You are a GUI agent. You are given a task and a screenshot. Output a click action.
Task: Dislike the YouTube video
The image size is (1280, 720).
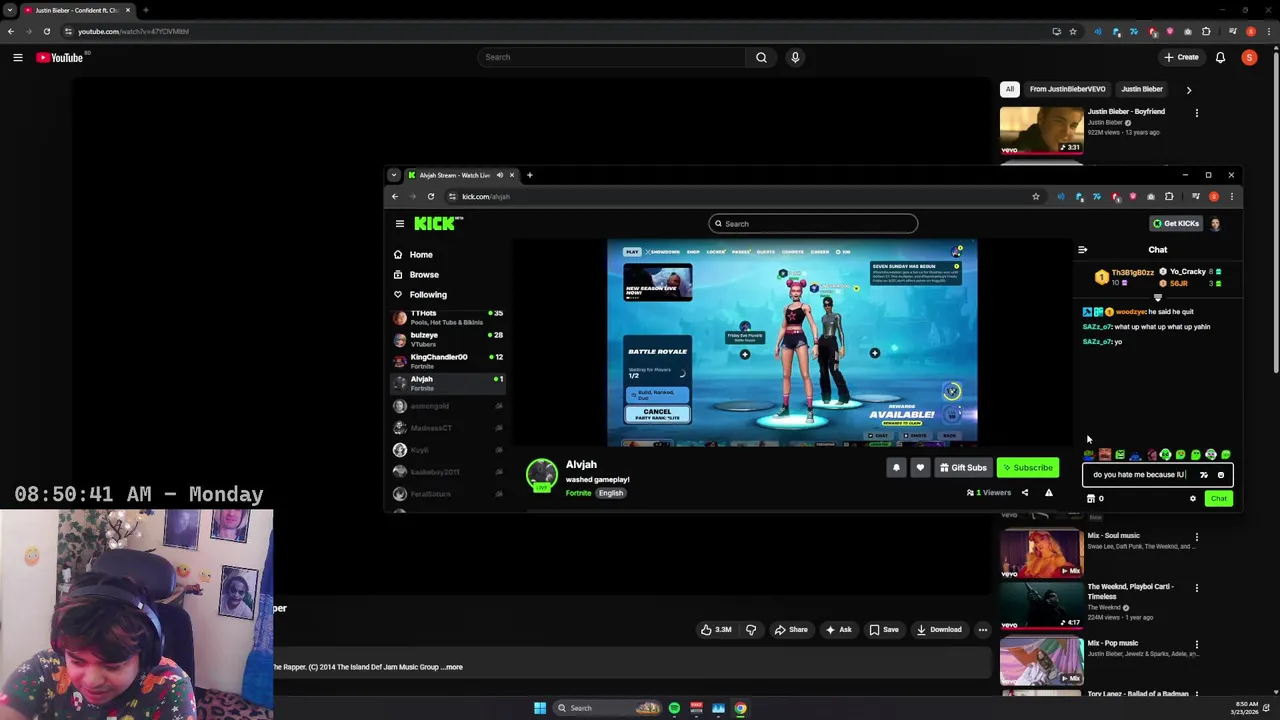click(x=751, y=630)
